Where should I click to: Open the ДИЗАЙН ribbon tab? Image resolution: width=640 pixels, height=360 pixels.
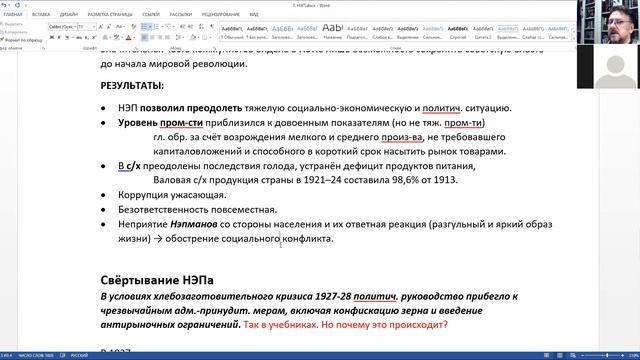[69, 14]
